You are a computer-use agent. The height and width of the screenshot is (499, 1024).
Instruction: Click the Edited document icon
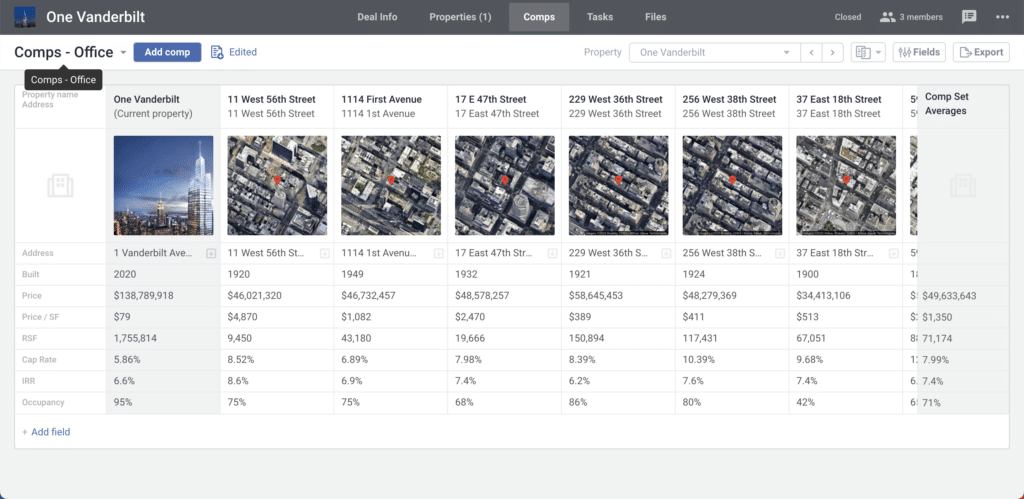[217, 52]
